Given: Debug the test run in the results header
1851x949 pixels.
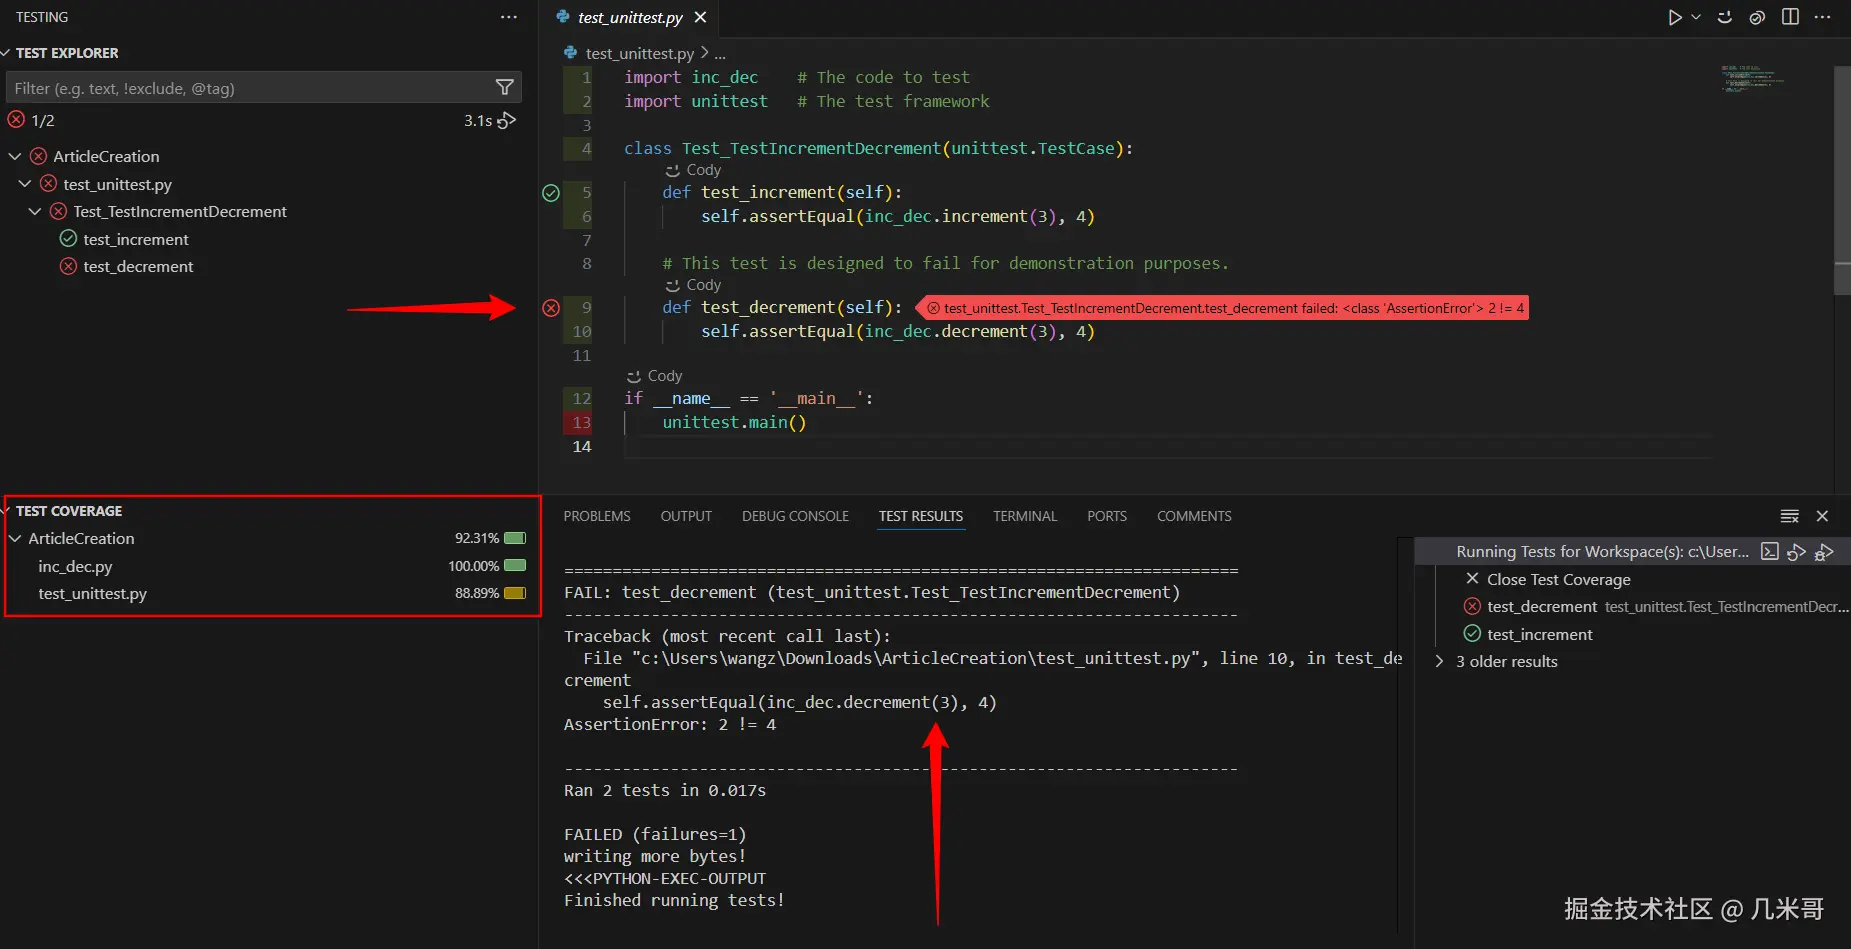Looking at the screenshot, I should pos(1825,551).
